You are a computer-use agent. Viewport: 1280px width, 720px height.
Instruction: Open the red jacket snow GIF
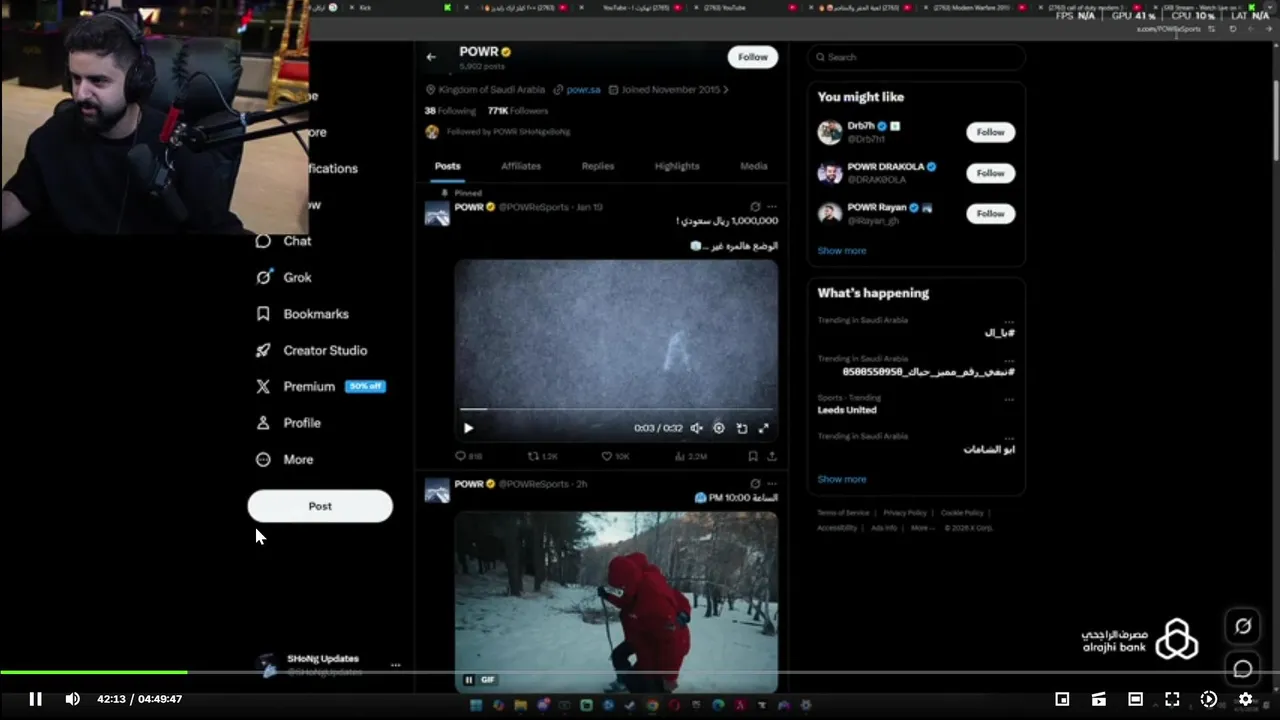[x=616, y=602]
